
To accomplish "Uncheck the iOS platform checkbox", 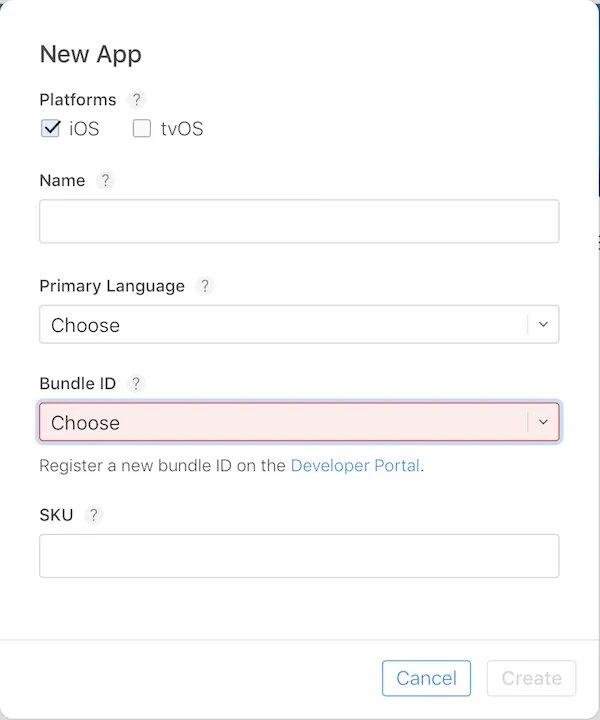I will [x=51, y=128].
